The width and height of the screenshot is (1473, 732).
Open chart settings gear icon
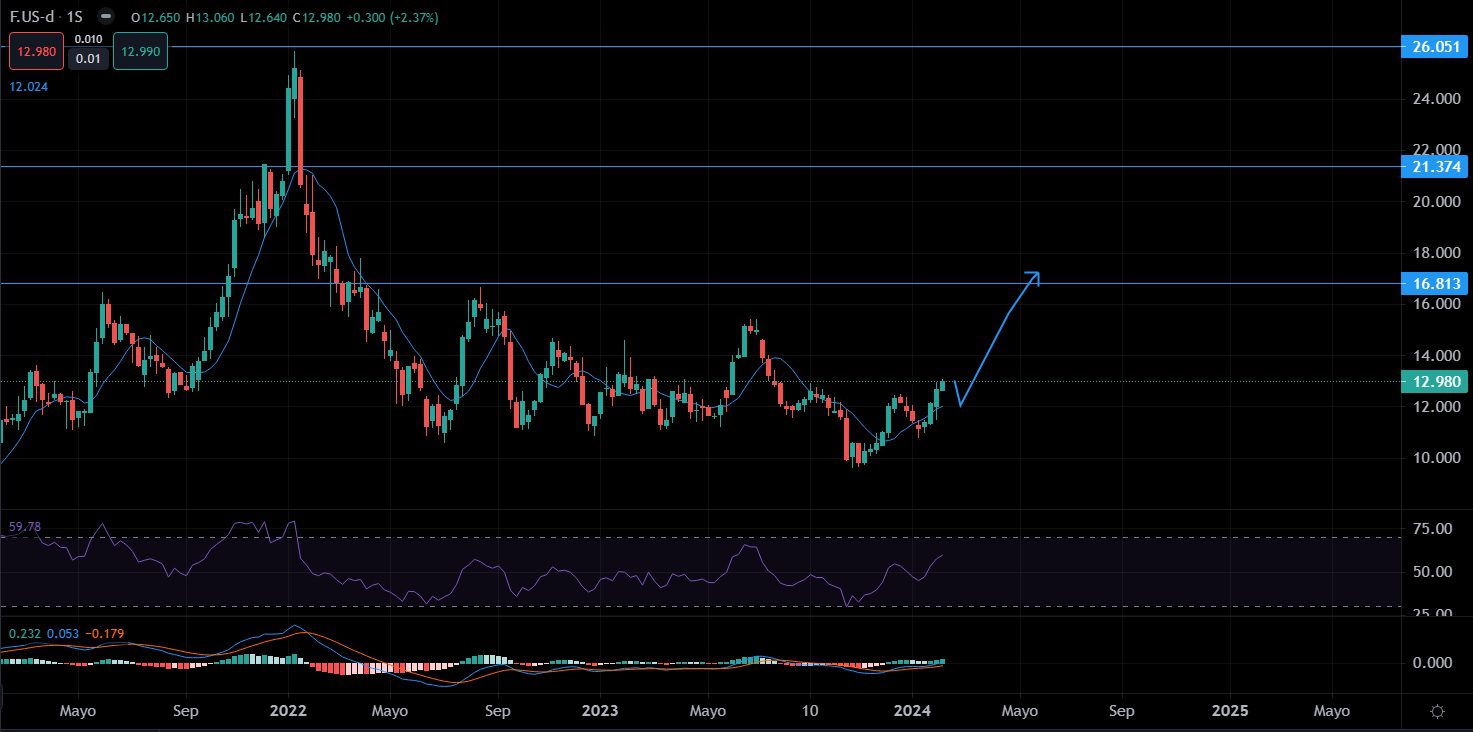pos(1437,712)
